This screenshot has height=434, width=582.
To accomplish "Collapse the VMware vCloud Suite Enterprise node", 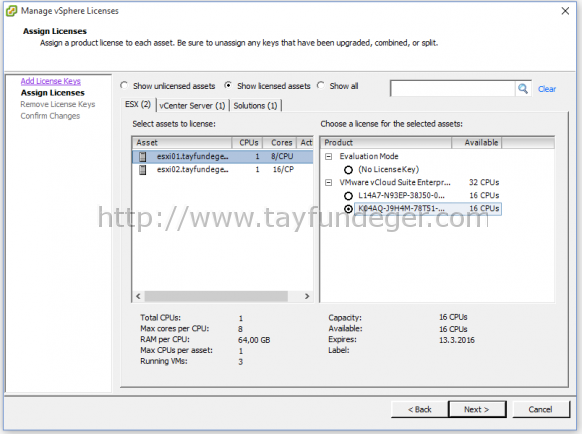I will pyautogui.click(x=328, y=183).
